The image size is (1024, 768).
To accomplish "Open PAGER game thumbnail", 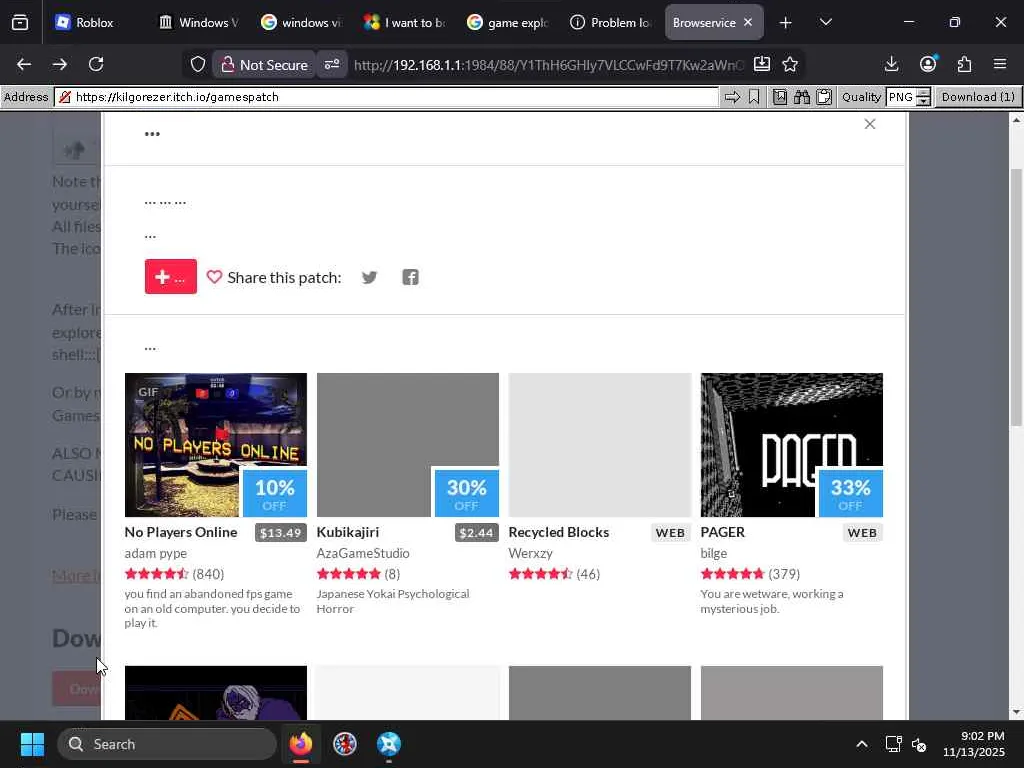I will (x=792, y=445).
